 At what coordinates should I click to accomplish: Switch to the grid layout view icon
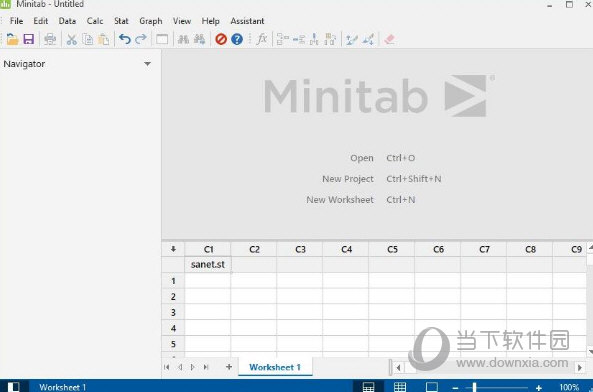click(400, 387)
